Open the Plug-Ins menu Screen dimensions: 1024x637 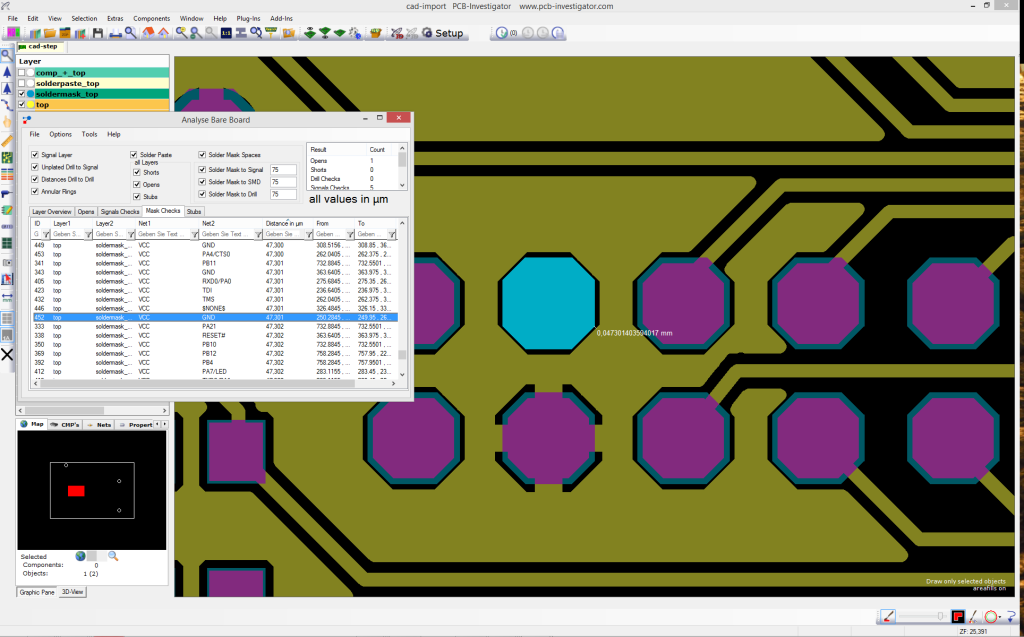(x=247, y=19)
